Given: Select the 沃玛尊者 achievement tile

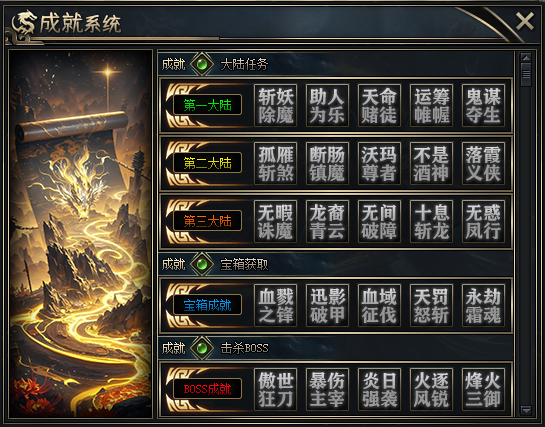Looking at the screenshot, I should click(379, 163).
